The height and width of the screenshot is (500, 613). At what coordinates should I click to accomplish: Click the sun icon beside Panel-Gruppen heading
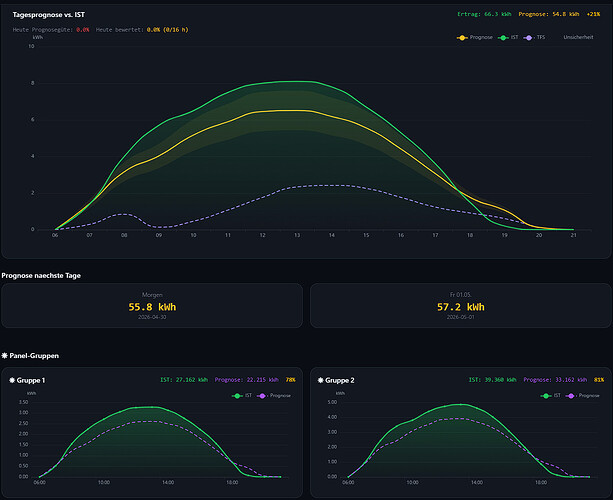click(x=5, y=355)
